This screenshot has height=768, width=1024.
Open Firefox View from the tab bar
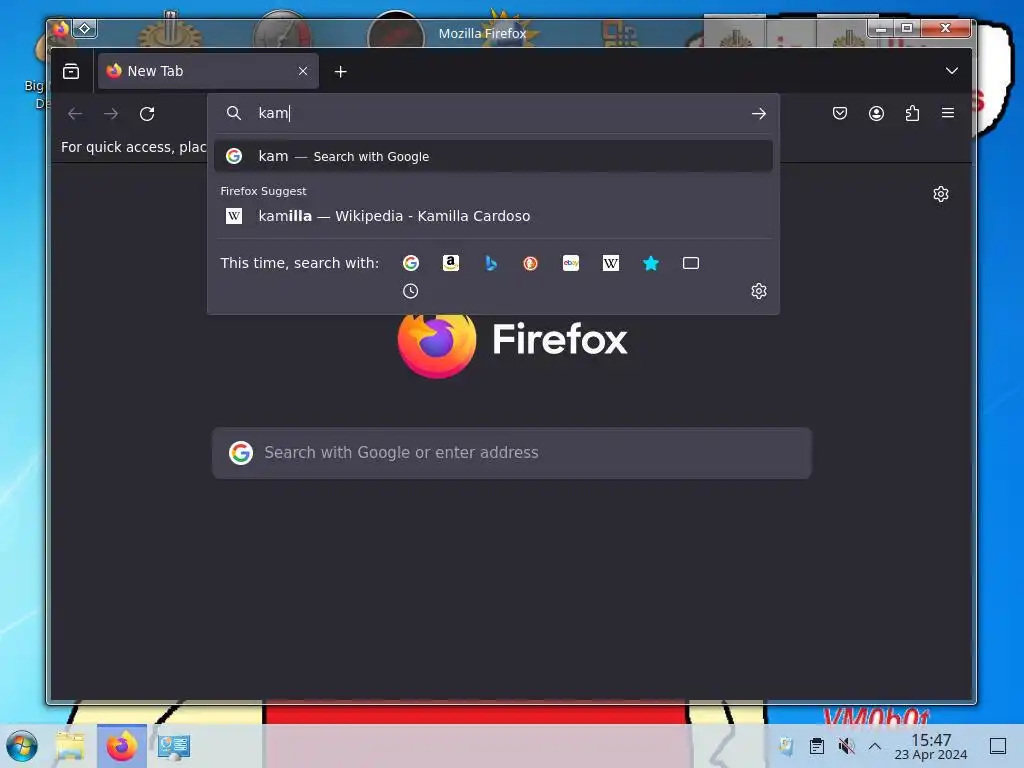[71, 71]
